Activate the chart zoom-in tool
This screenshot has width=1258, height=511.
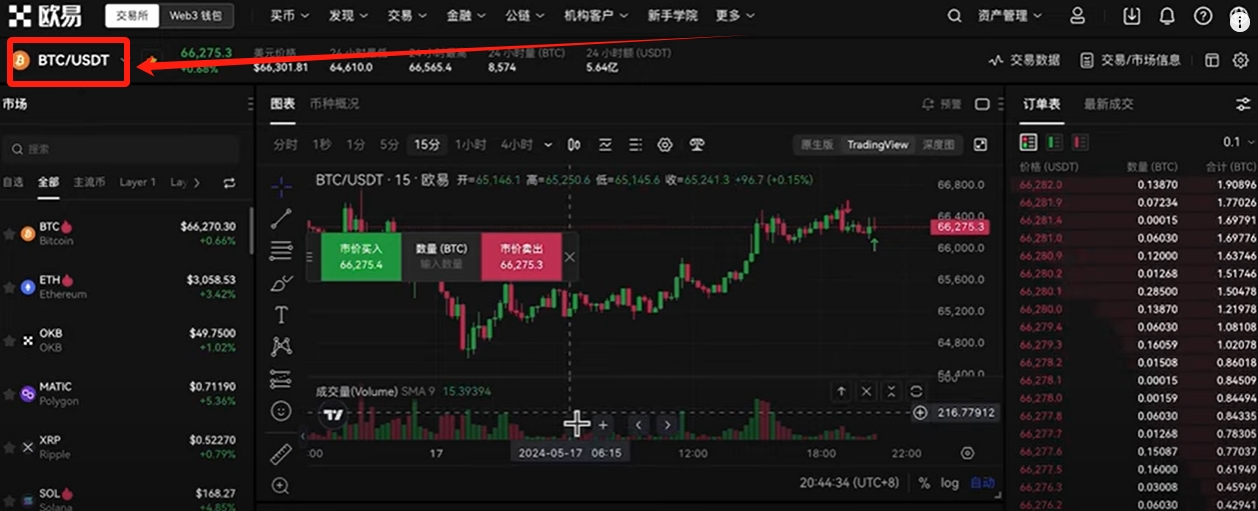click(x=281, y=486)
